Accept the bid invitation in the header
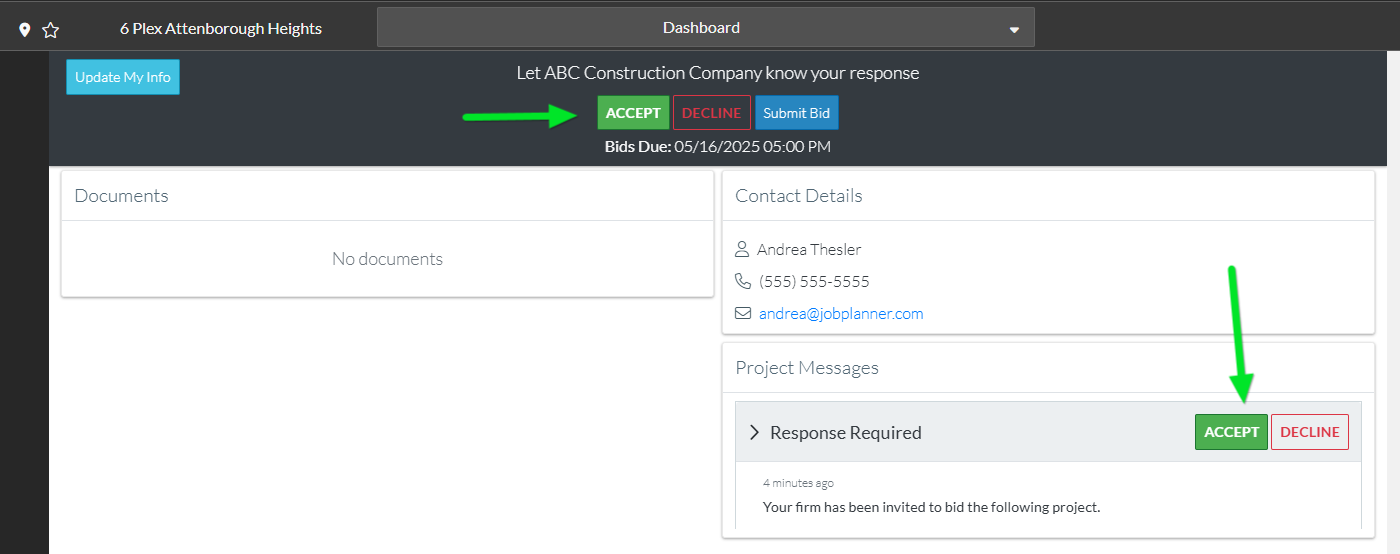This screenshot has width=1400, height=554. (633, 113)
